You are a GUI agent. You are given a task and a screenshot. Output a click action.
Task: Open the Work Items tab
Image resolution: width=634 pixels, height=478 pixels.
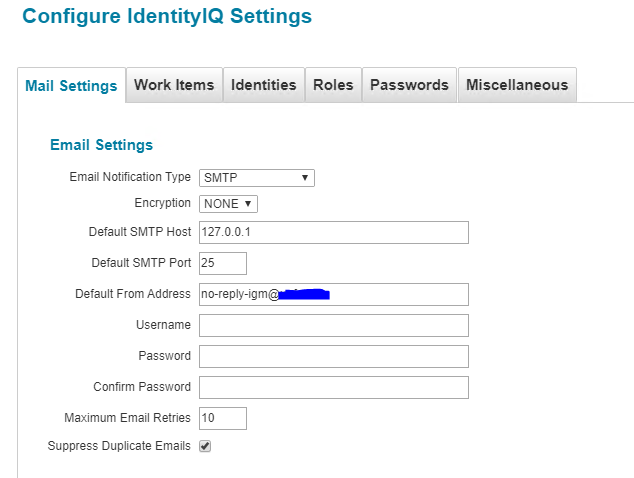pos(174,85)
